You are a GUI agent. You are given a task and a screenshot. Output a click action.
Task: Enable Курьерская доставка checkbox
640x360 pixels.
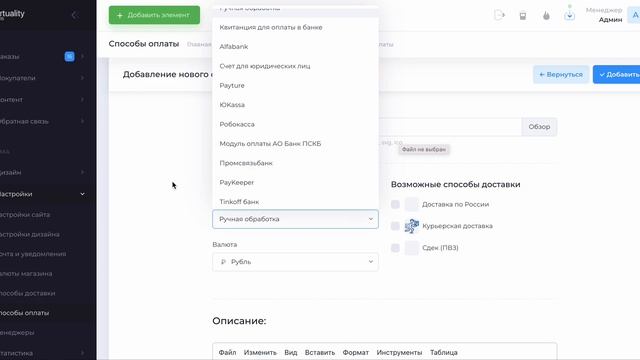click(395, 226)
